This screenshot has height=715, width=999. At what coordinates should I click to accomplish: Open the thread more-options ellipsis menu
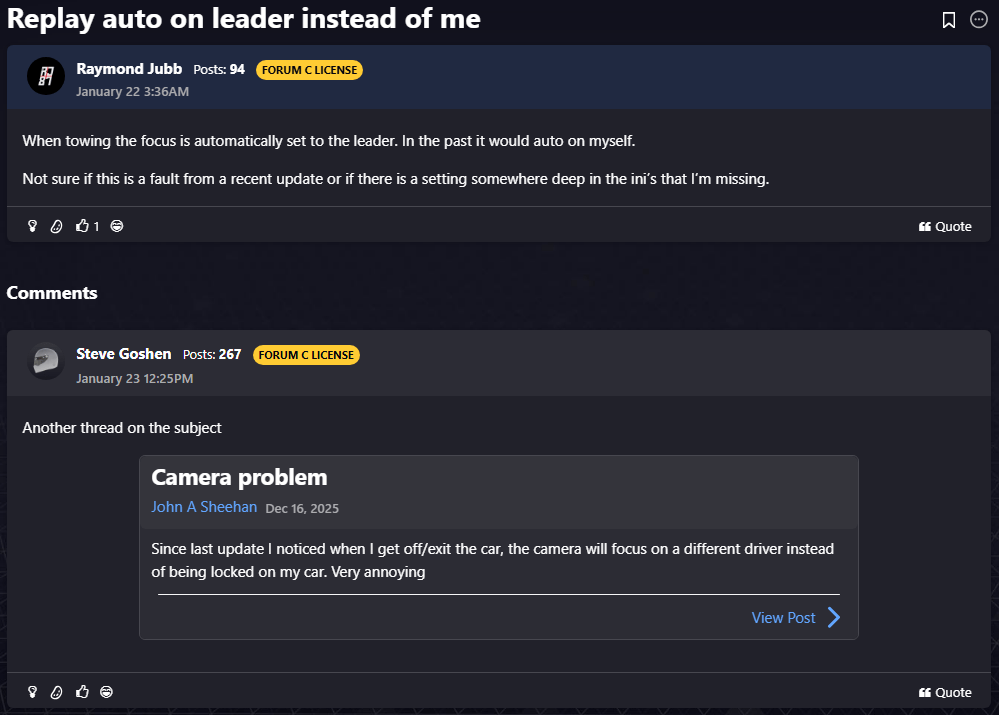pos(979,19)
